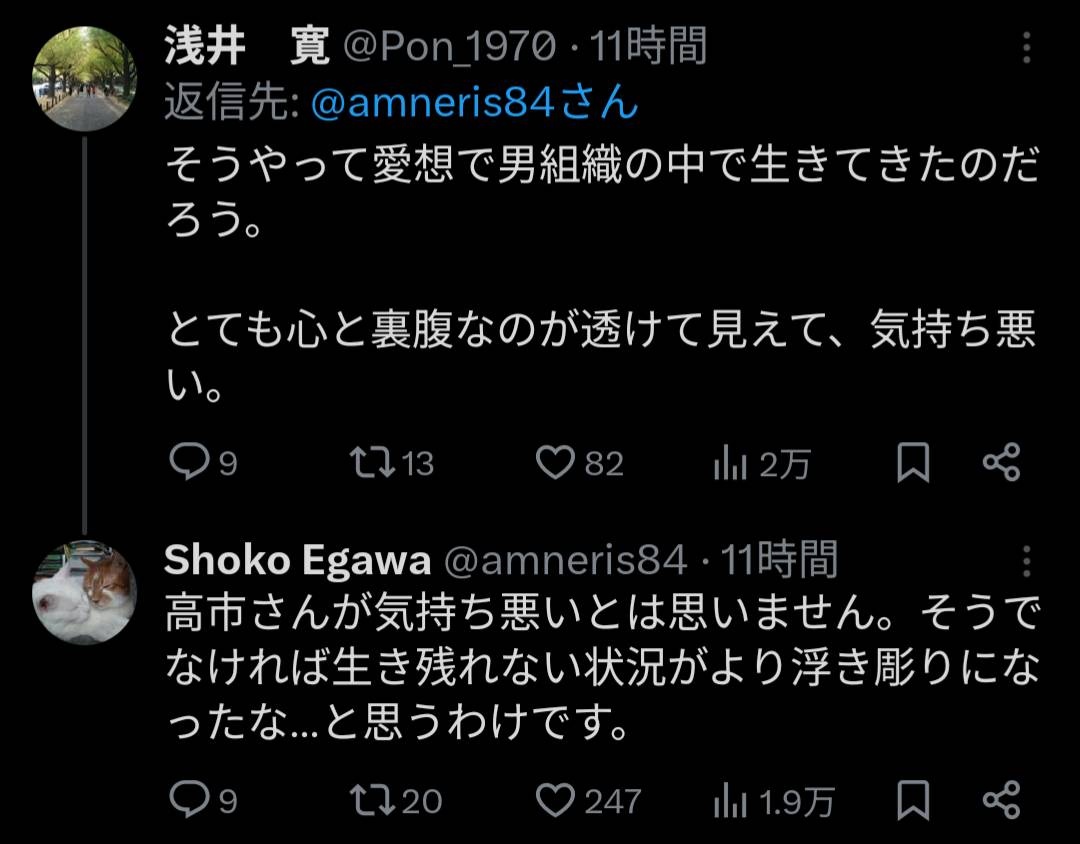Screen dimensions: 1080x844
Task: Retweet the post by @Pon_1970
Action: point(372,463)
